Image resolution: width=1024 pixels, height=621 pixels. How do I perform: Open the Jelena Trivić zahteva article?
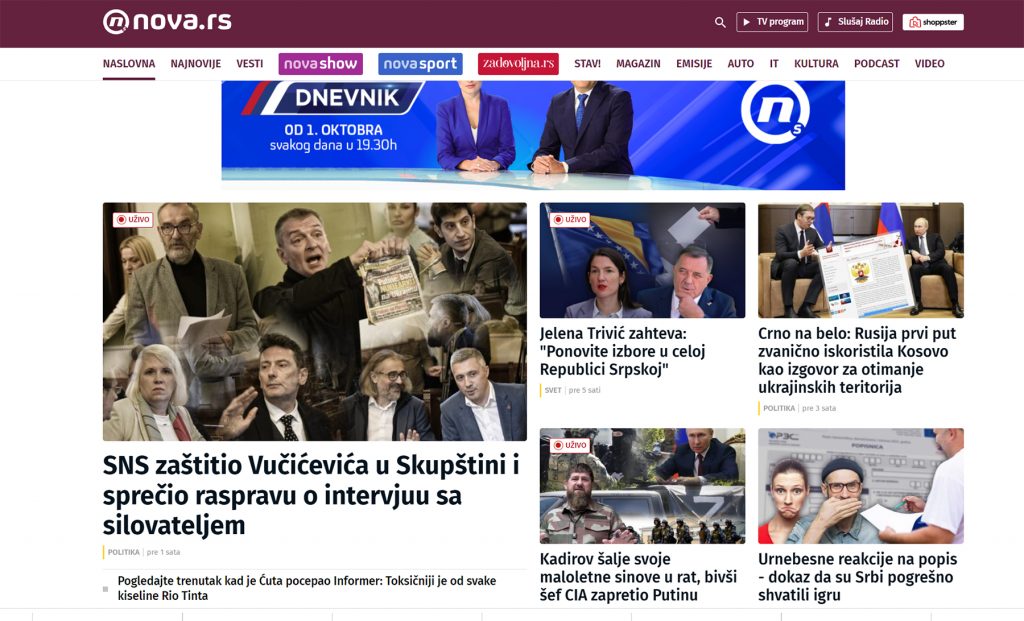click(x=622, y=351)
